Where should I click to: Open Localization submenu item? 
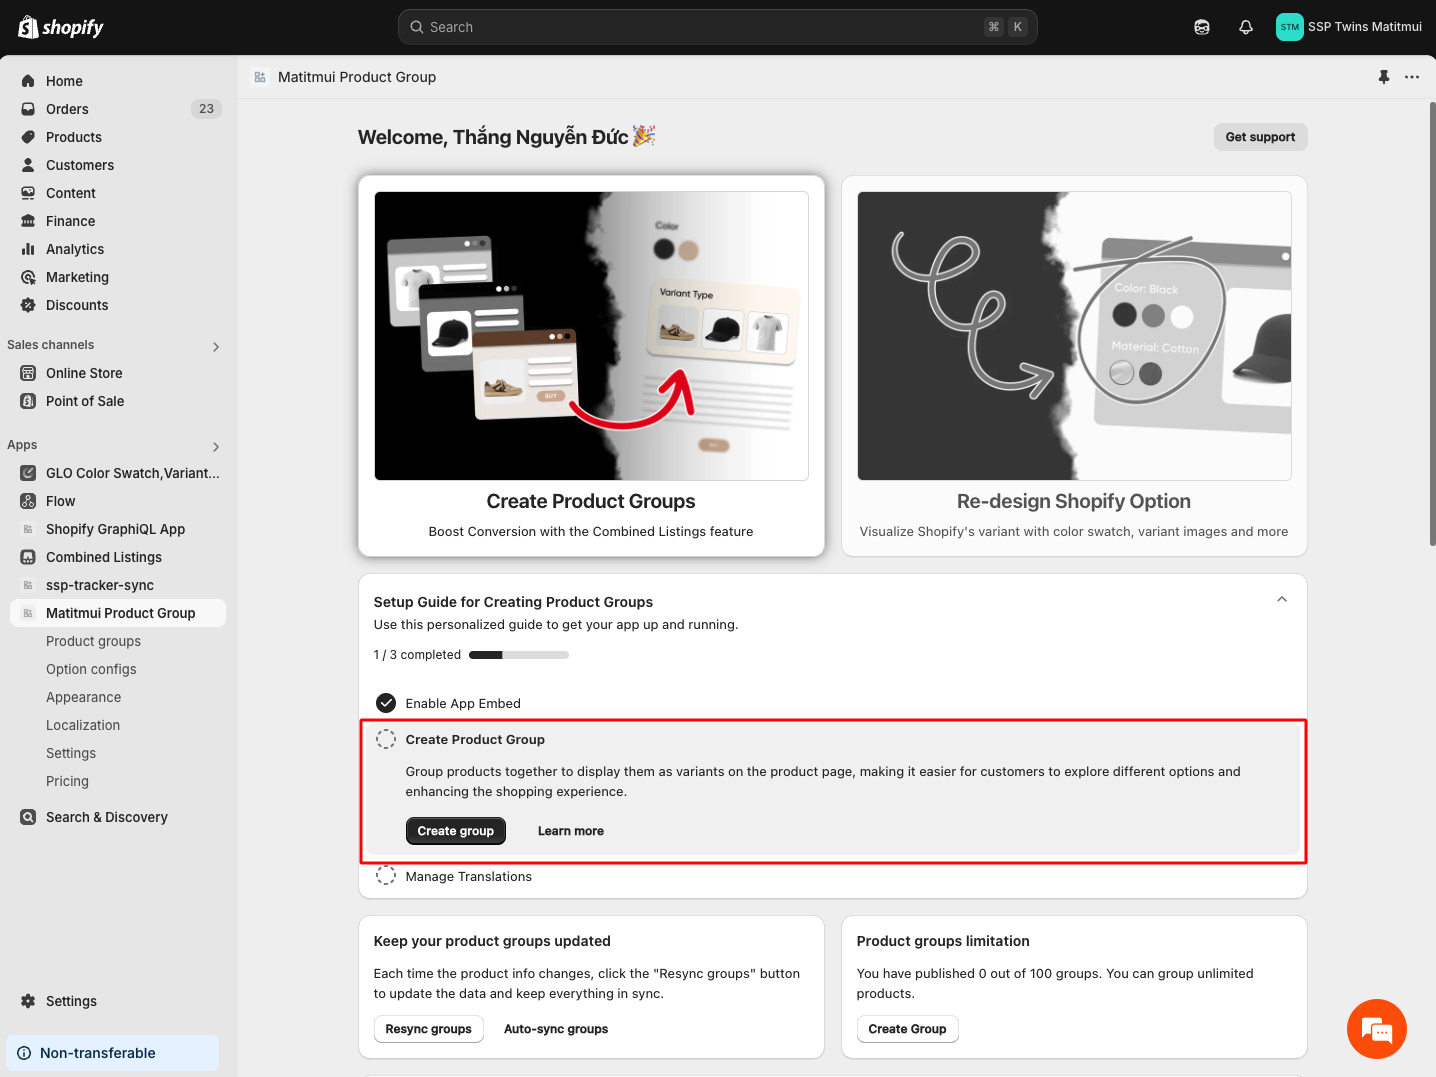coord(83,725)
